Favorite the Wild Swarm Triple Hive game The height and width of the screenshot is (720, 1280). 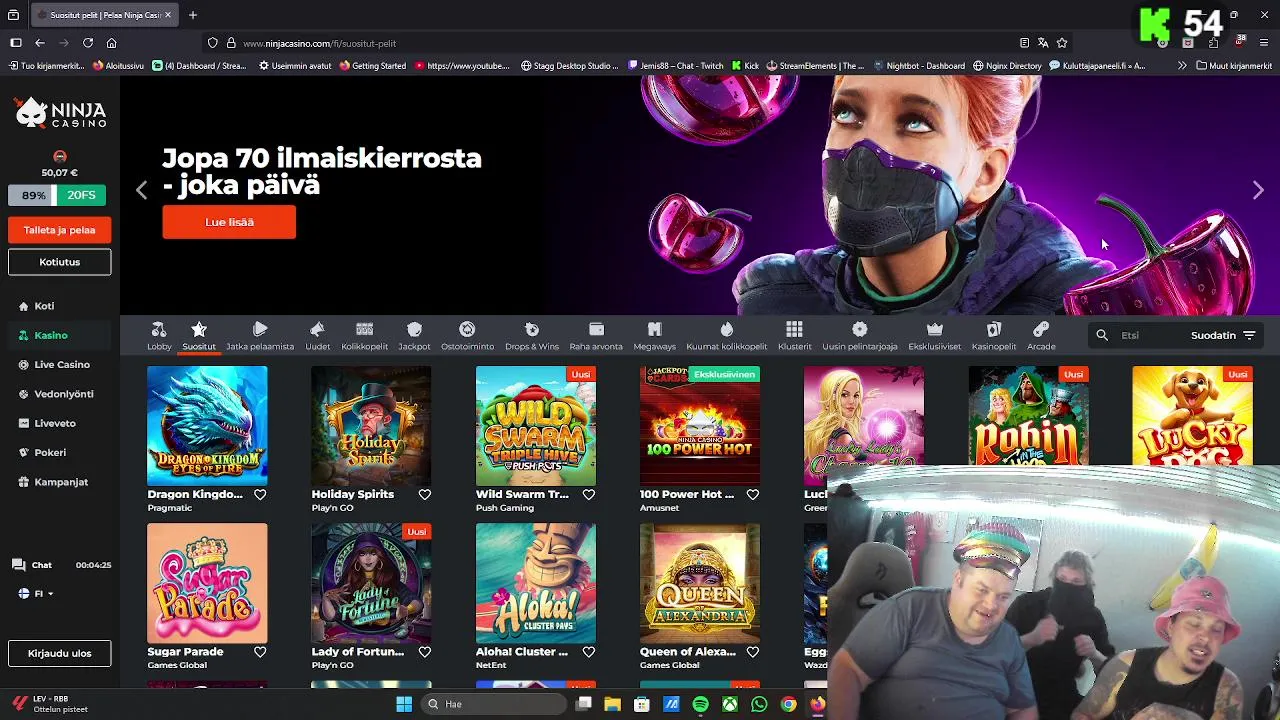coord(588,494)
